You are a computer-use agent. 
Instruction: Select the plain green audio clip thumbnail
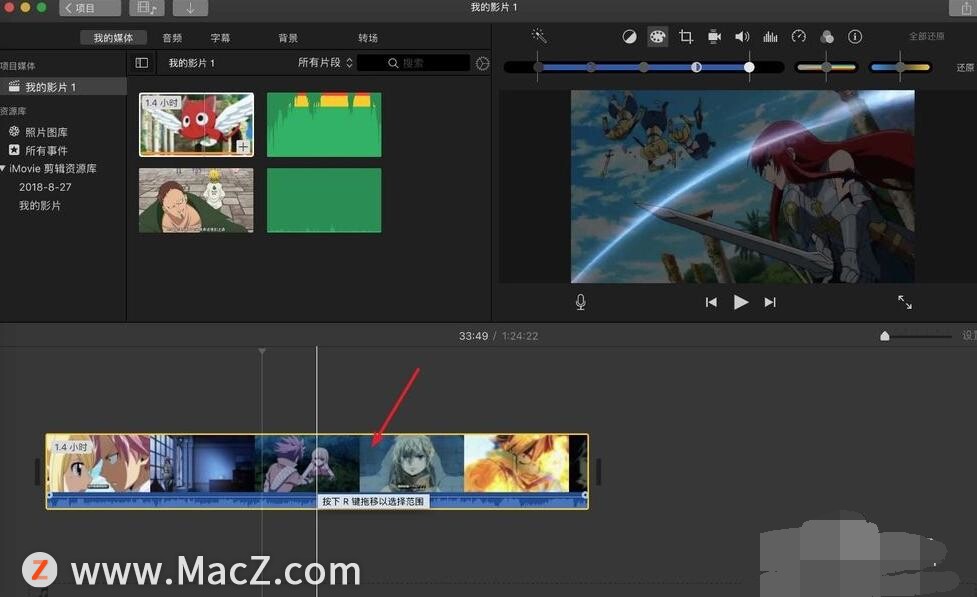(x=324, y=200)
